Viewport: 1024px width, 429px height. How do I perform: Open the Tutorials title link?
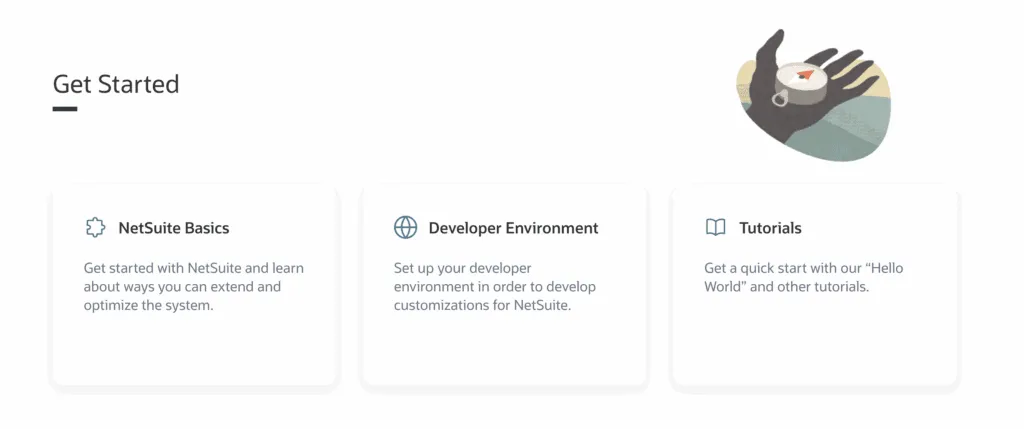coord(770,228)
